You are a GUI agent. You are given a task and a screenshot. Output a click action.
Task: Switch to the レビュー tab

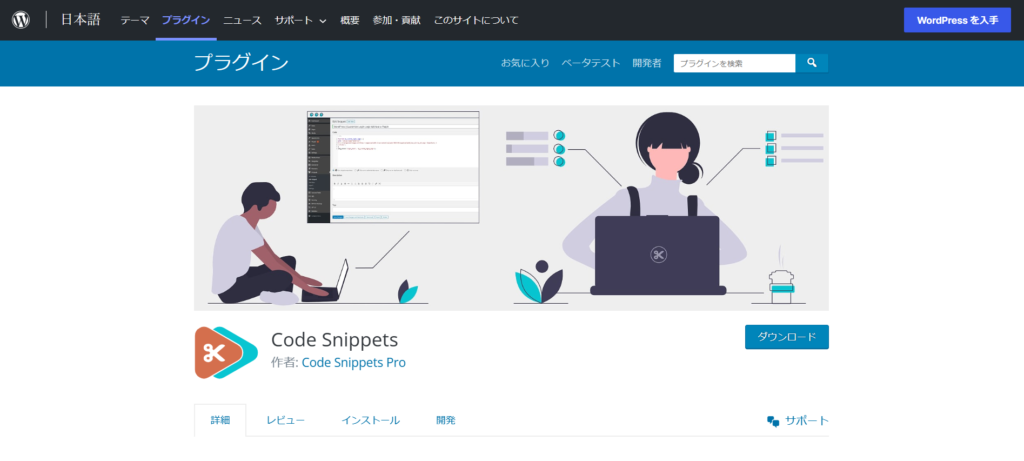285,421
